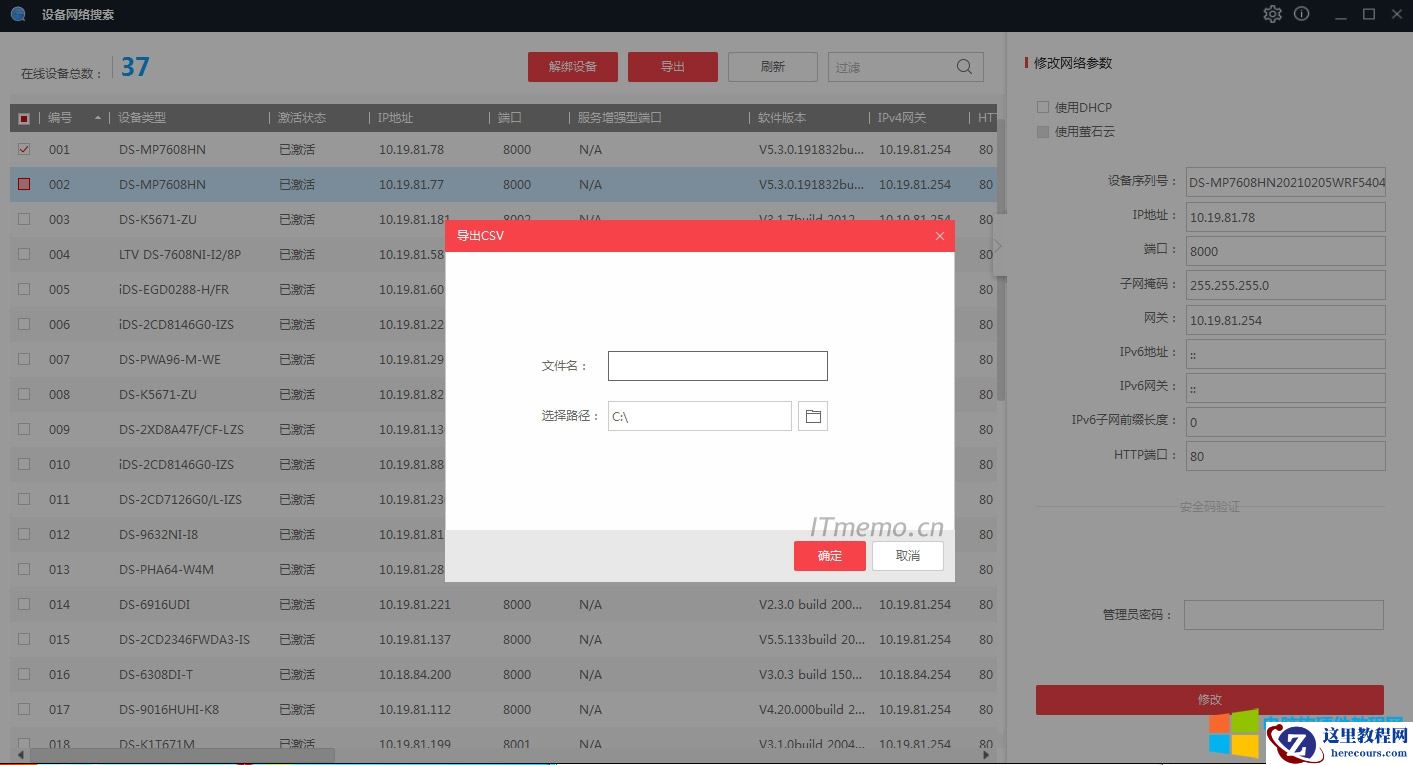
Task: Edit the 网关 field in side panel
Action: [x=1286, y=320]
